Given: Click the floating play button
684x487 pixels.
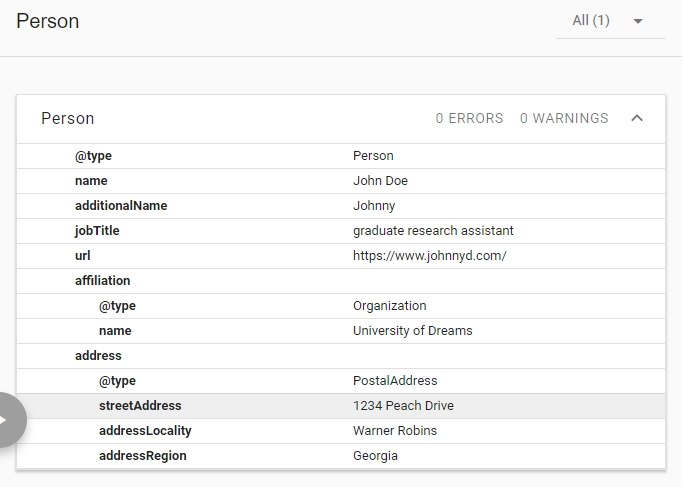Looking at the screenshot, I should pyautogui.click(x=9, y=420).
